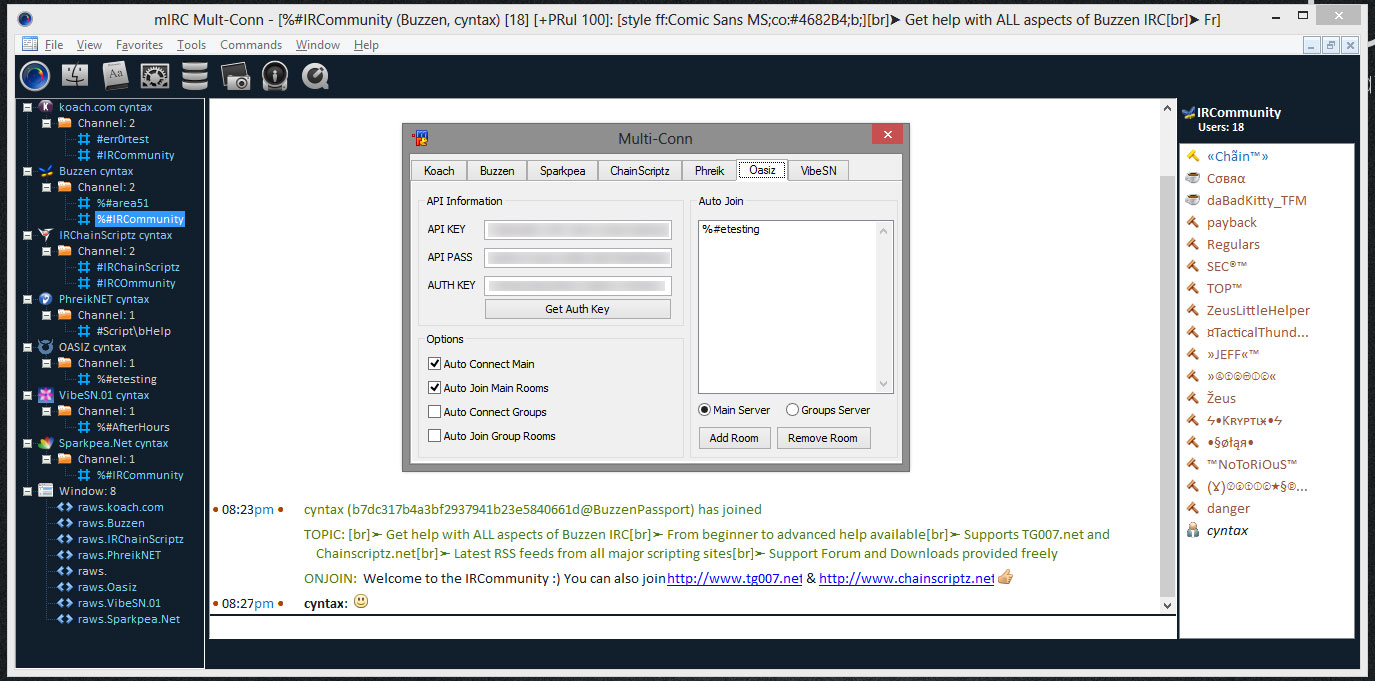
Task: Click the VibeSN.01 cyntax server icon
Action: point(46,395)
